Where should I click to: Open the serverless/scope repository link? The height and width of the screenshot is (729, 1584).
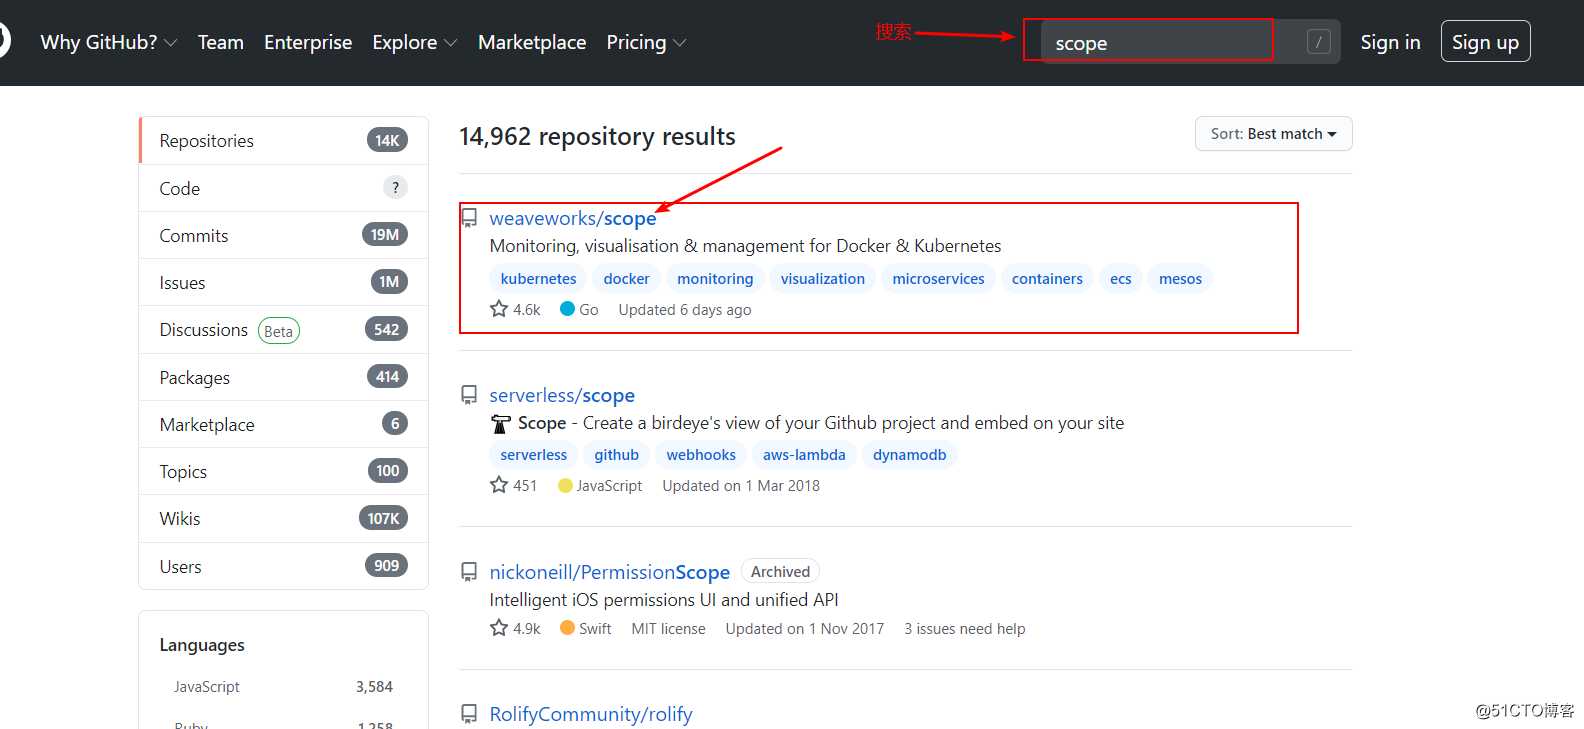[x=562, y=395]
